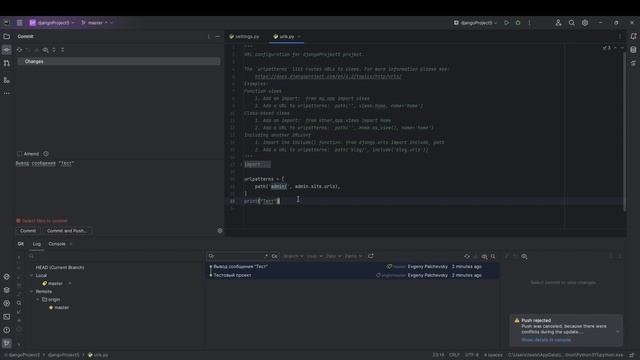Select the Changes node in Commit panel
This screenshot has width=640, height=360.
pyautogui.click(x=118, y=62)
